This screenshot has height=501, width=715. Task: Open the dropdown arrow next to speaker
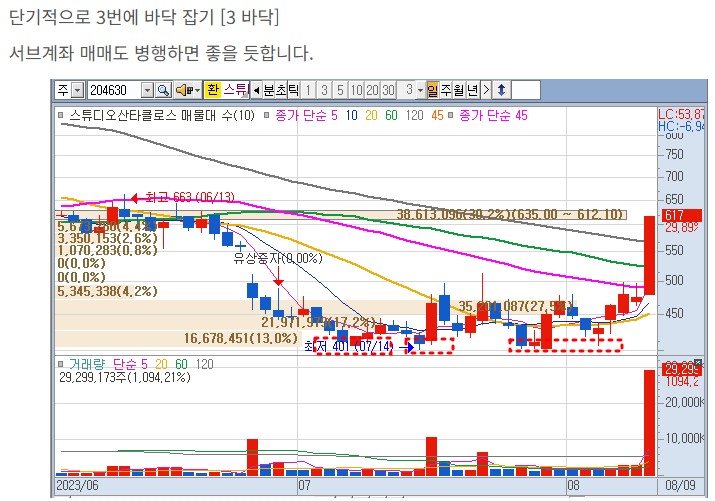[x=197, y=90]
